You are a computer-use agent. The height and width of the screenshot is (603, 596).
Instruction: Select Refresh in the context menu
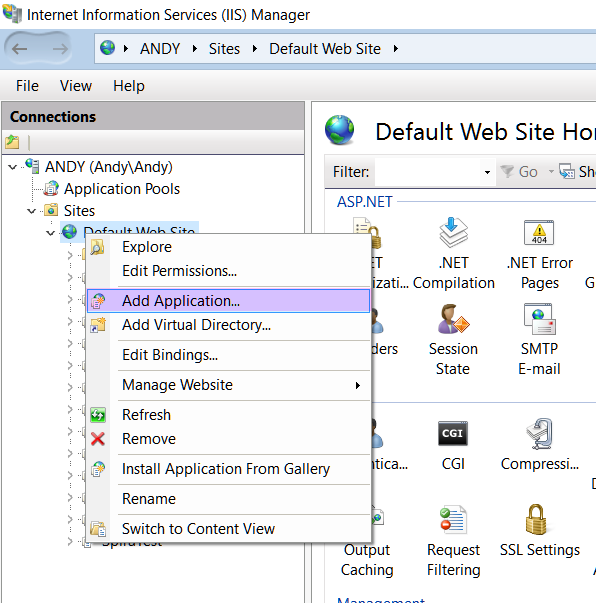(x=228, y=415)
